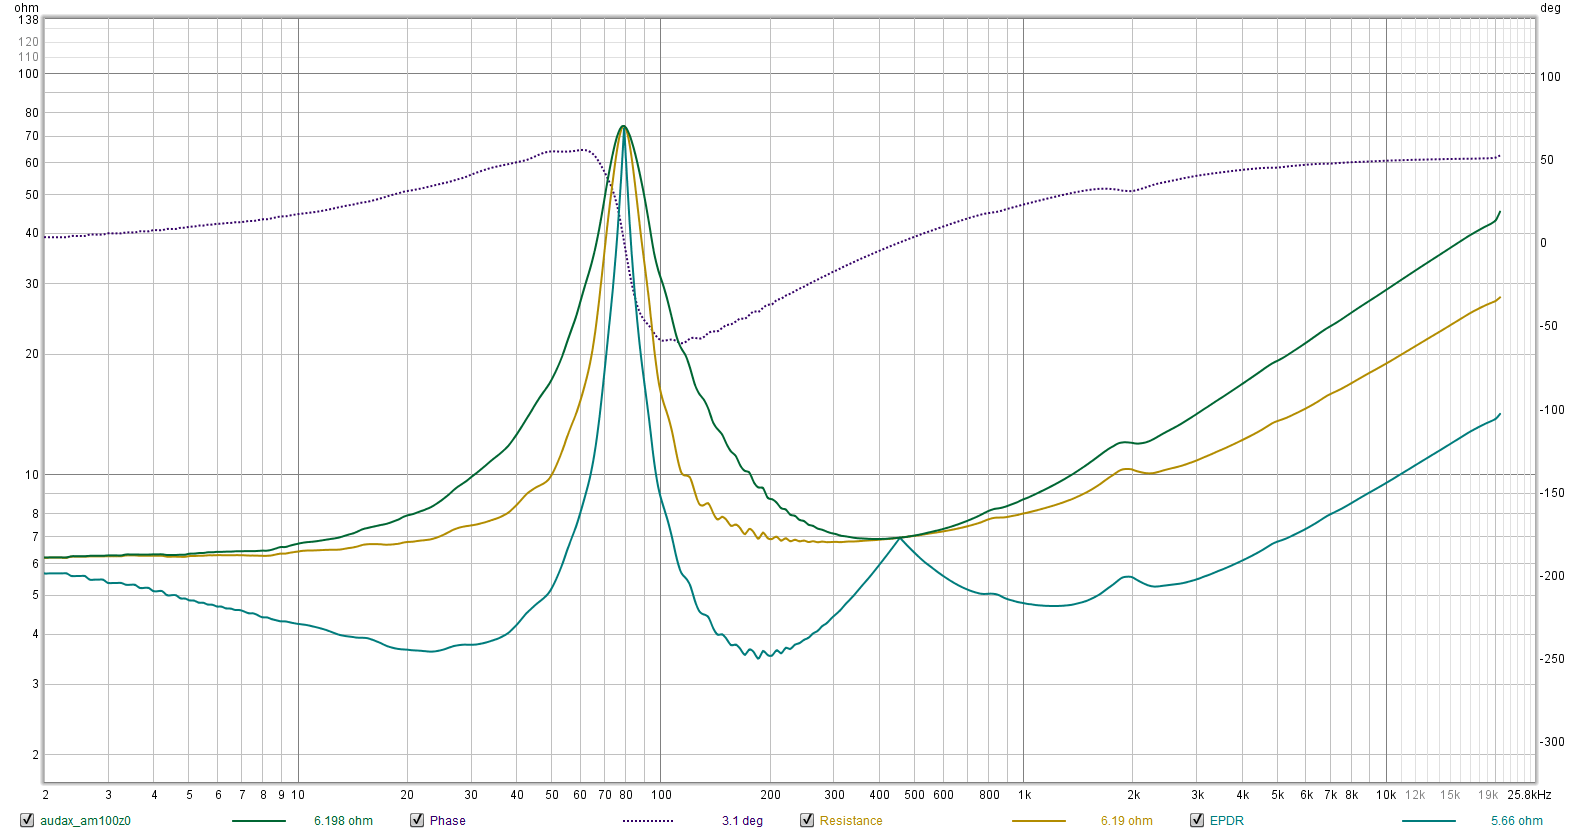The width and height of the screenshot is (1592, 835).
Task: Click the 20 label on ohm axis
Action: (x=32, y=354)
